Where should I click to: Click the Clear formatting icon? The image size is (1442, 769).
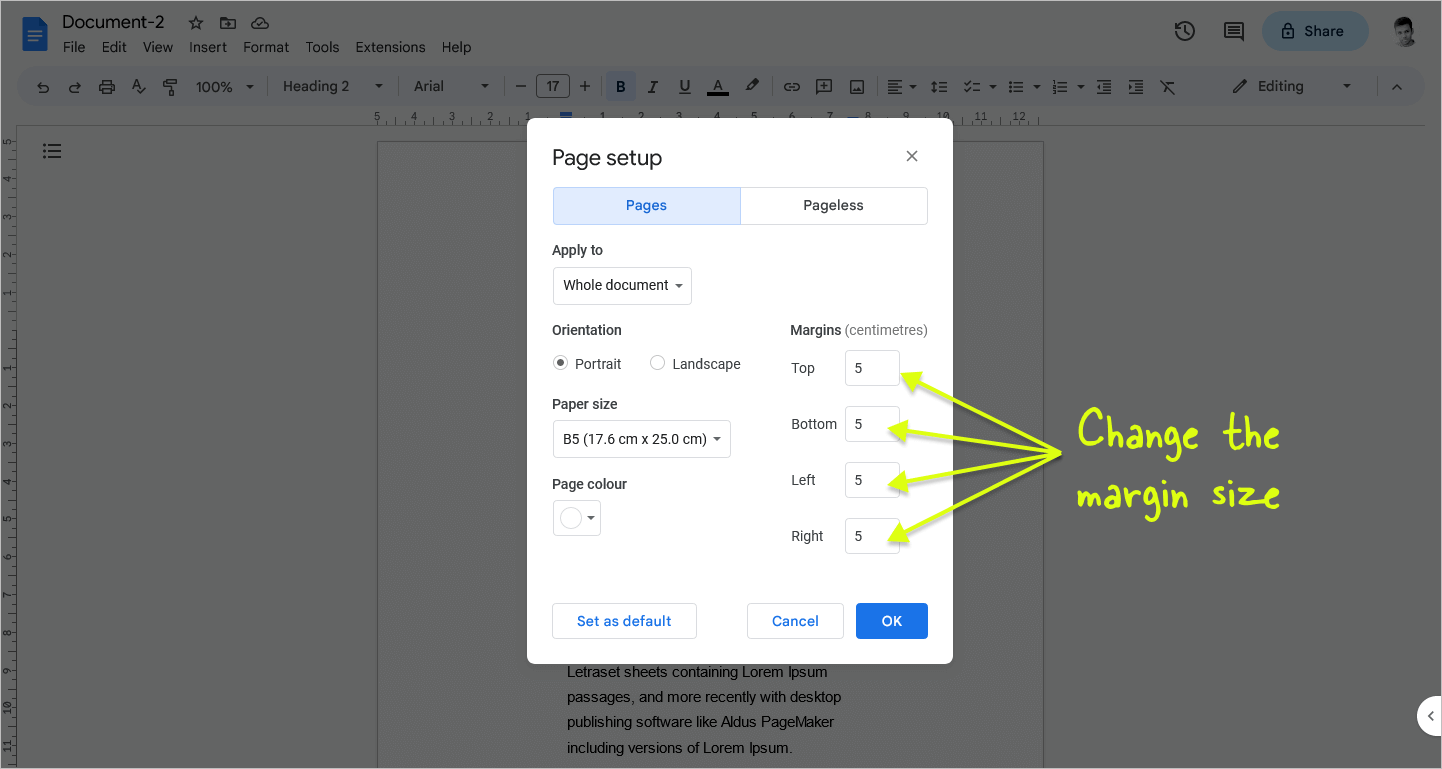pyautogui.click(x=1167, y=86)
